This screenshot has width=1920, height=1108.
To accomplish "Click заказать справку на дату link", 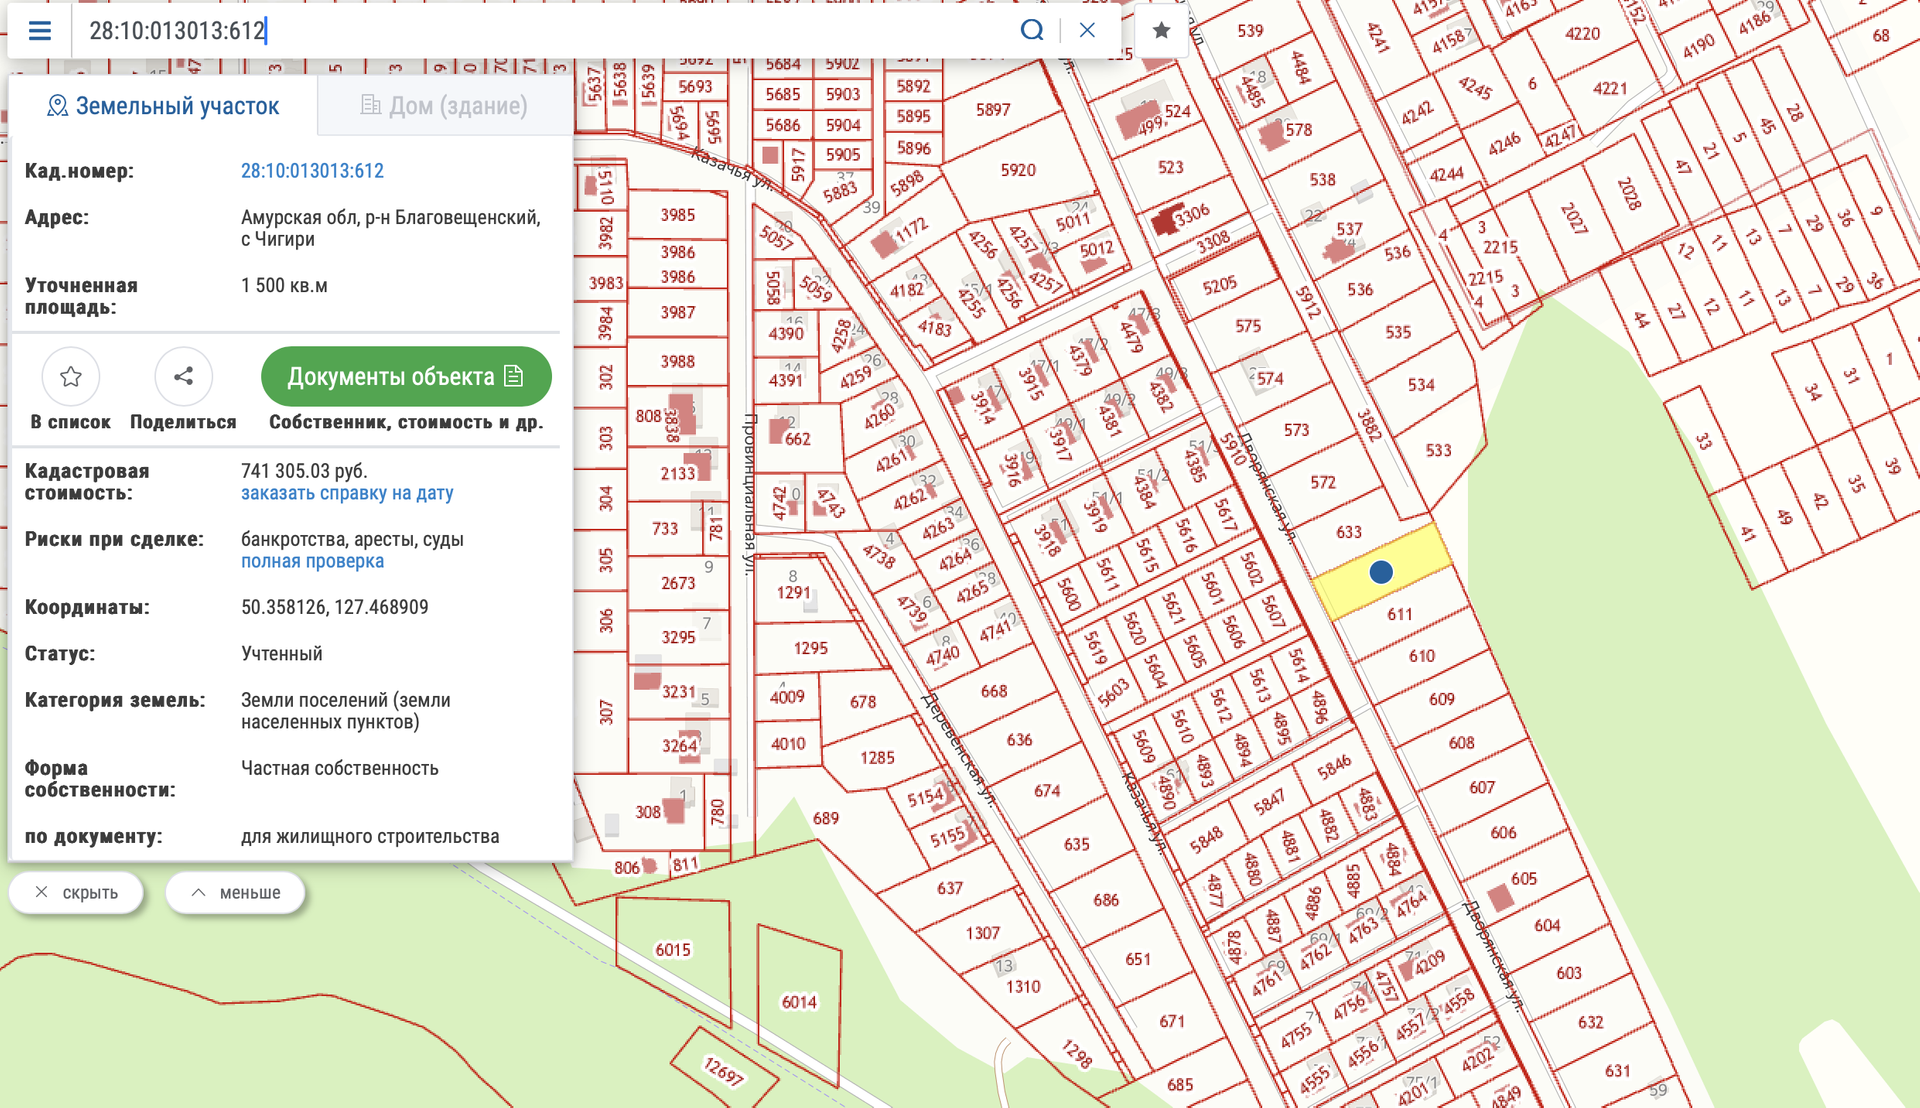I will pyautogui.click(x=346, y=493).
